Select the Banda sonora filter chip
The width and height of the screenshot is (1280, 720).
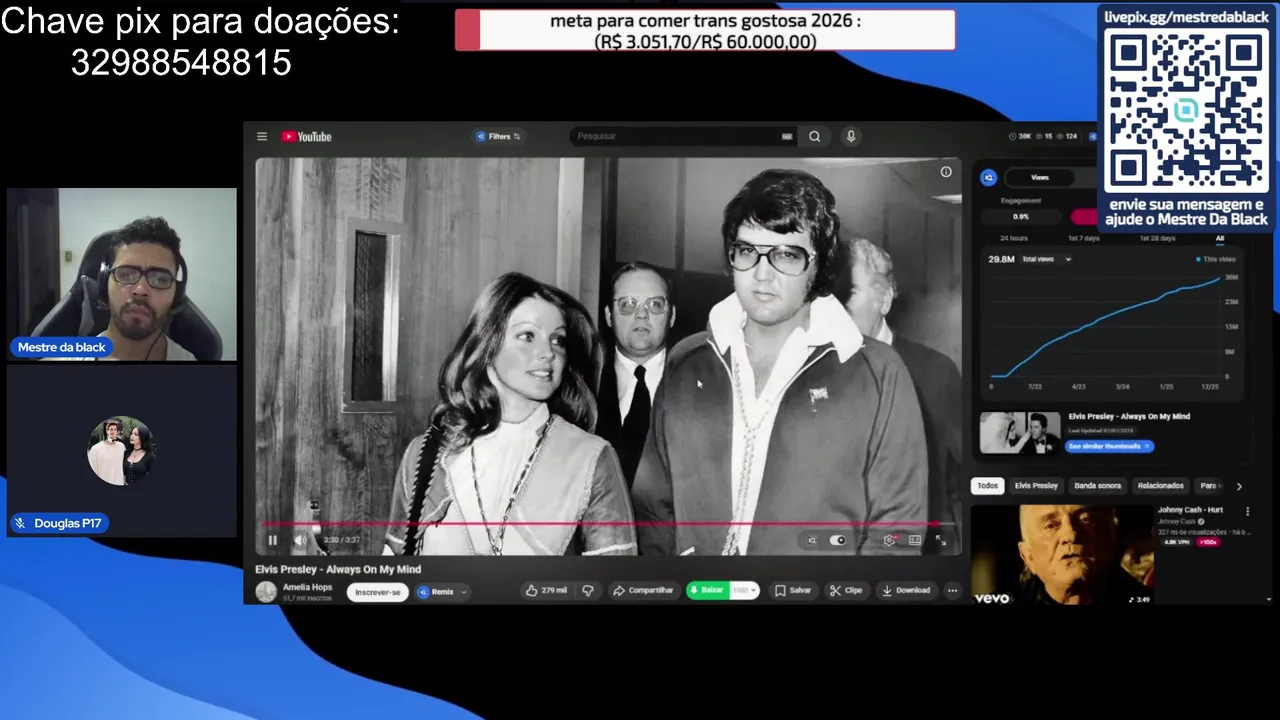tap(1097, 486)
